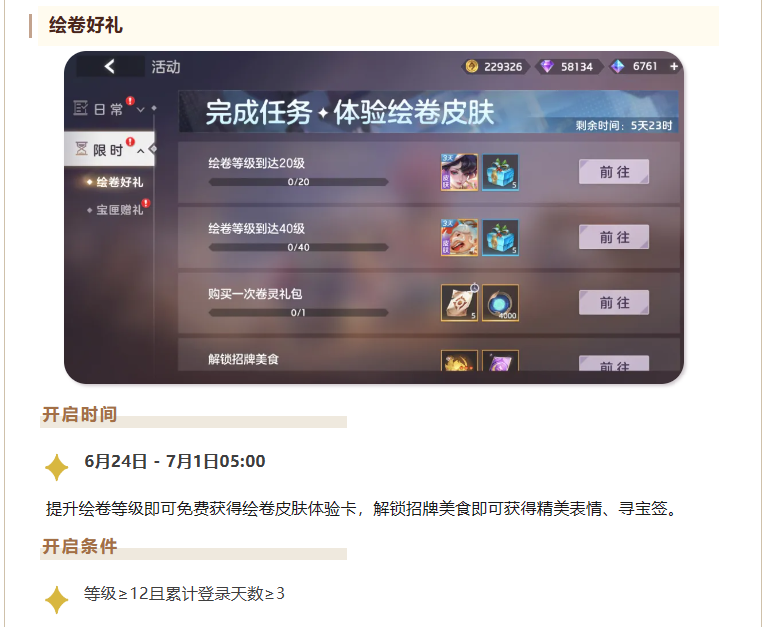This screenshot has width=766, height=627.
Task: Click the blue orb 4000 reward icon
Action: pos(500,303)
